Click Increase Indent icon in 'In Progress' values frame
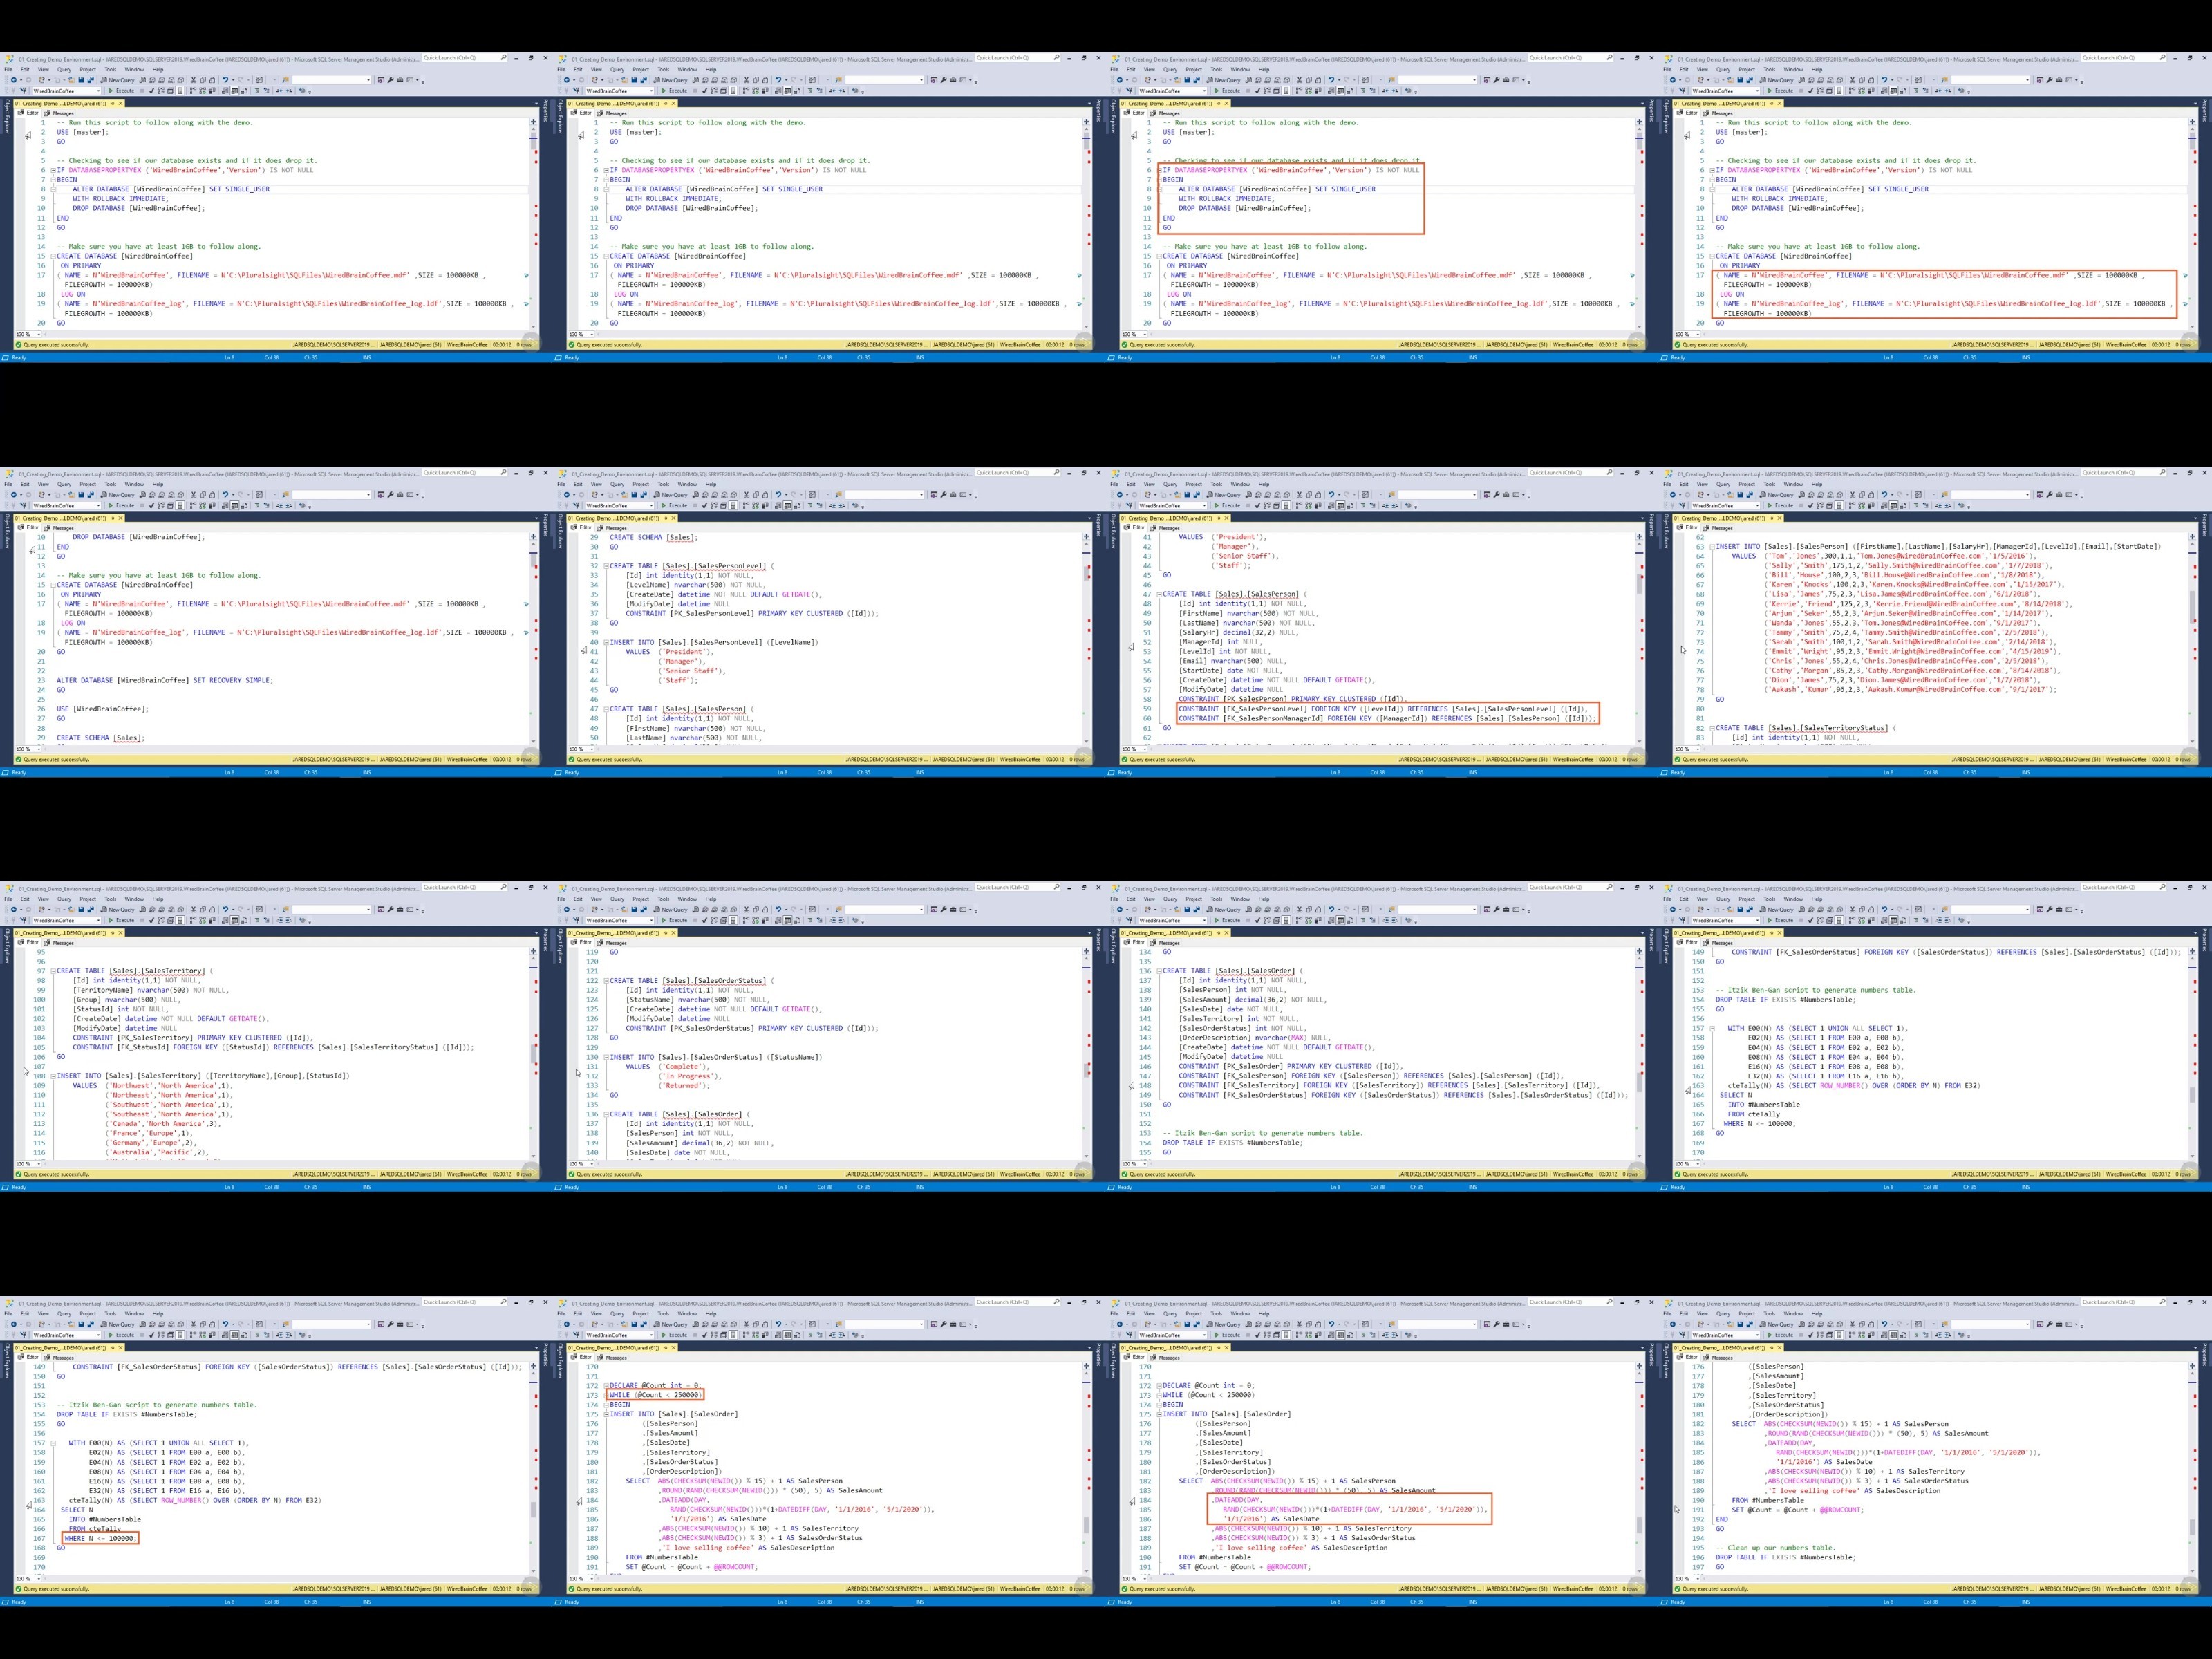The width and height of the screenshot is (2212, 1659). pyautogui.click(x=842, y=921)
